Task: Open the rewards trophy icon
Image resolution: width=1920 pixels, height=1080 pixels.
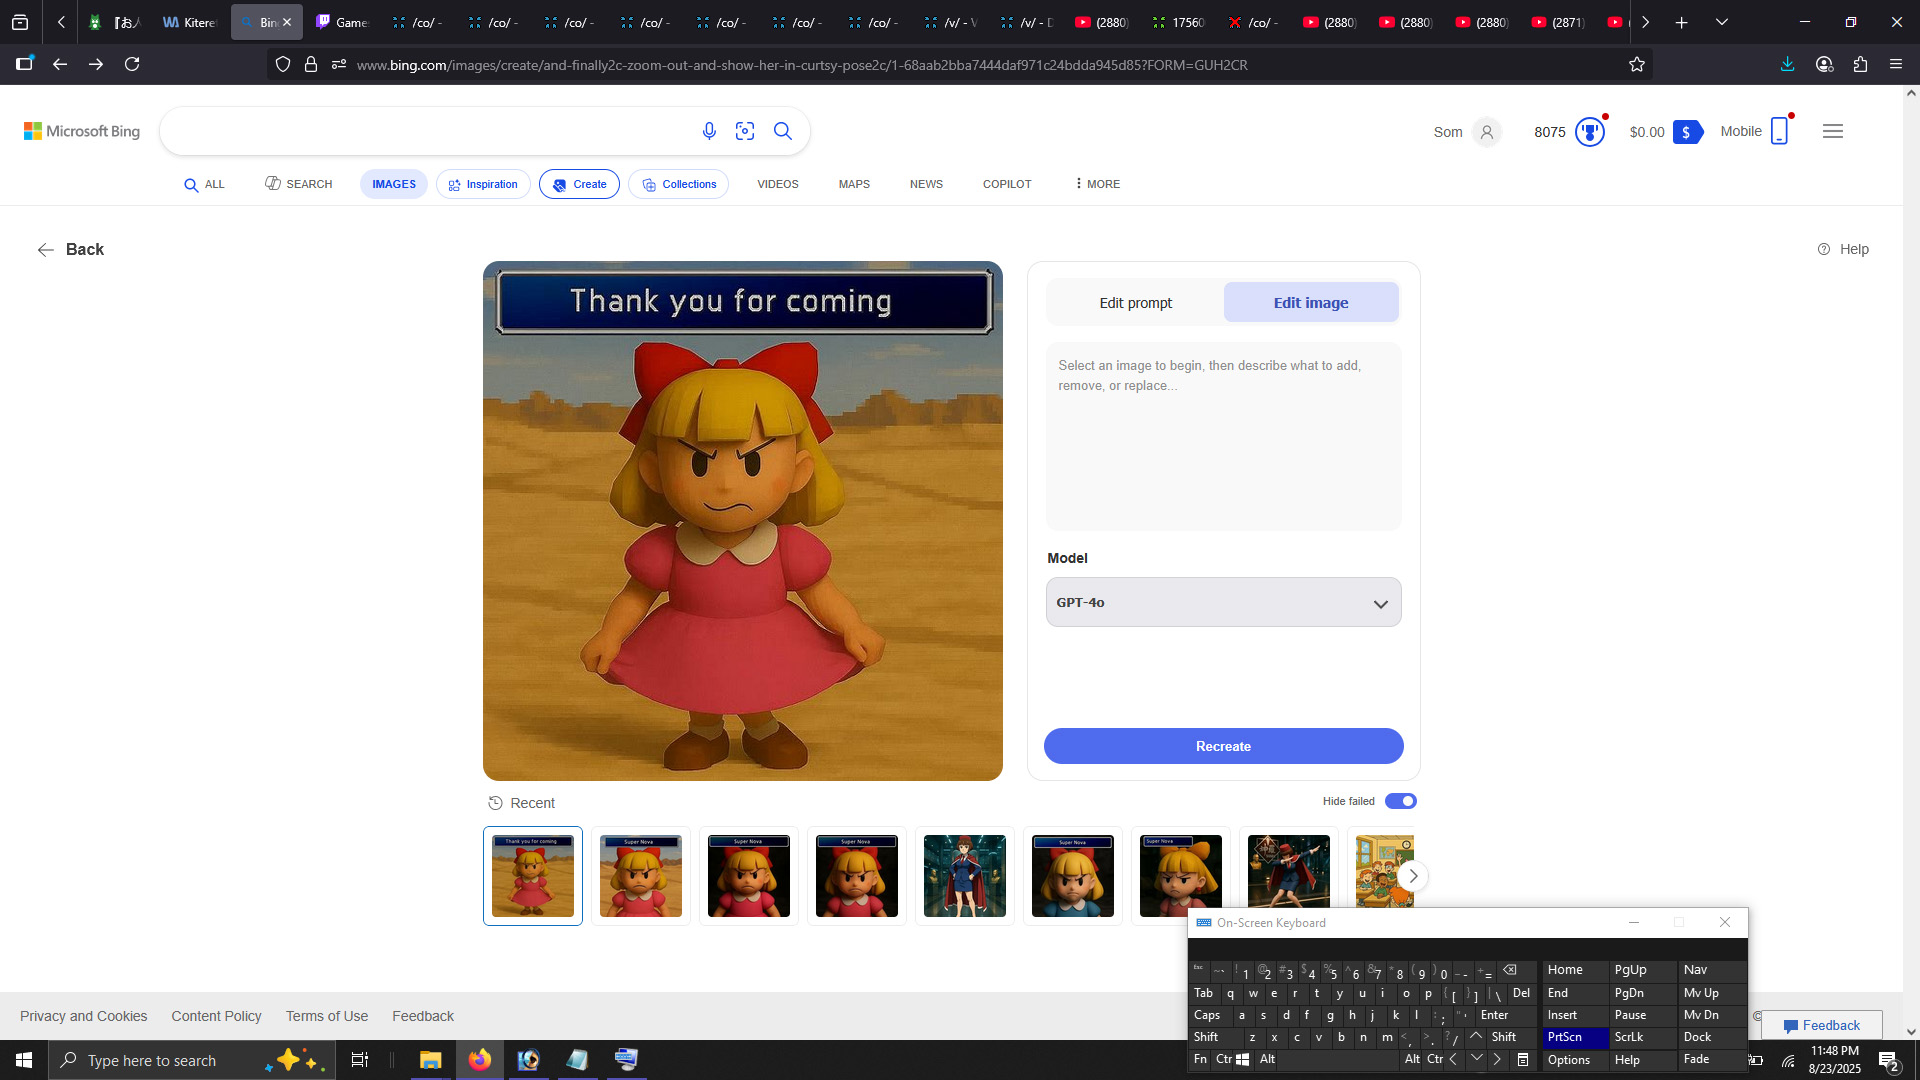Action: tap(1589, 132)
